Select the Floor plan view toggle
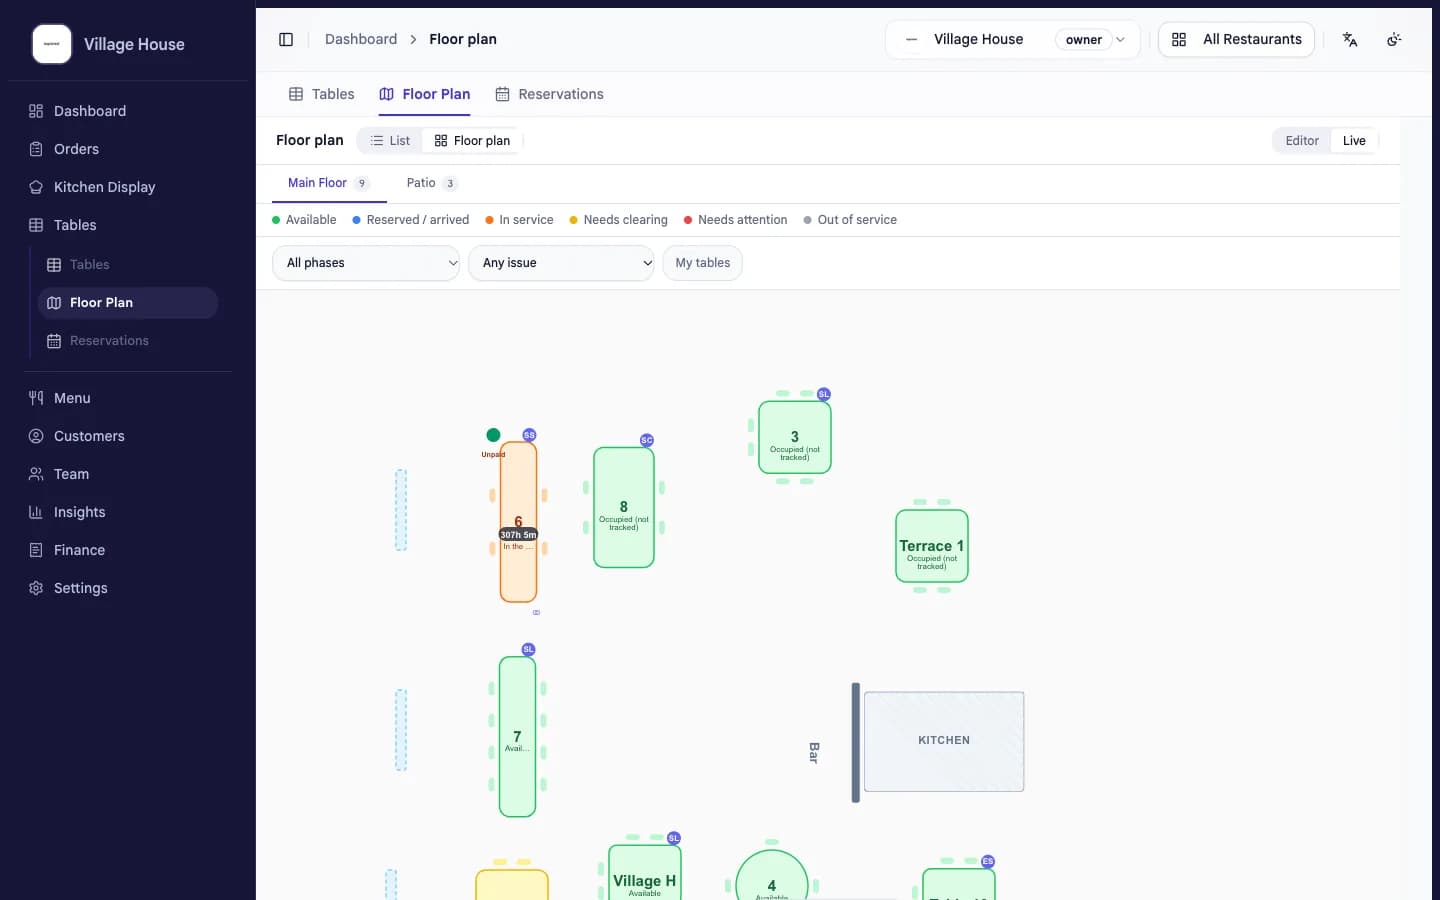Viewport: 1440px width, 900px height. coord(472,141)
